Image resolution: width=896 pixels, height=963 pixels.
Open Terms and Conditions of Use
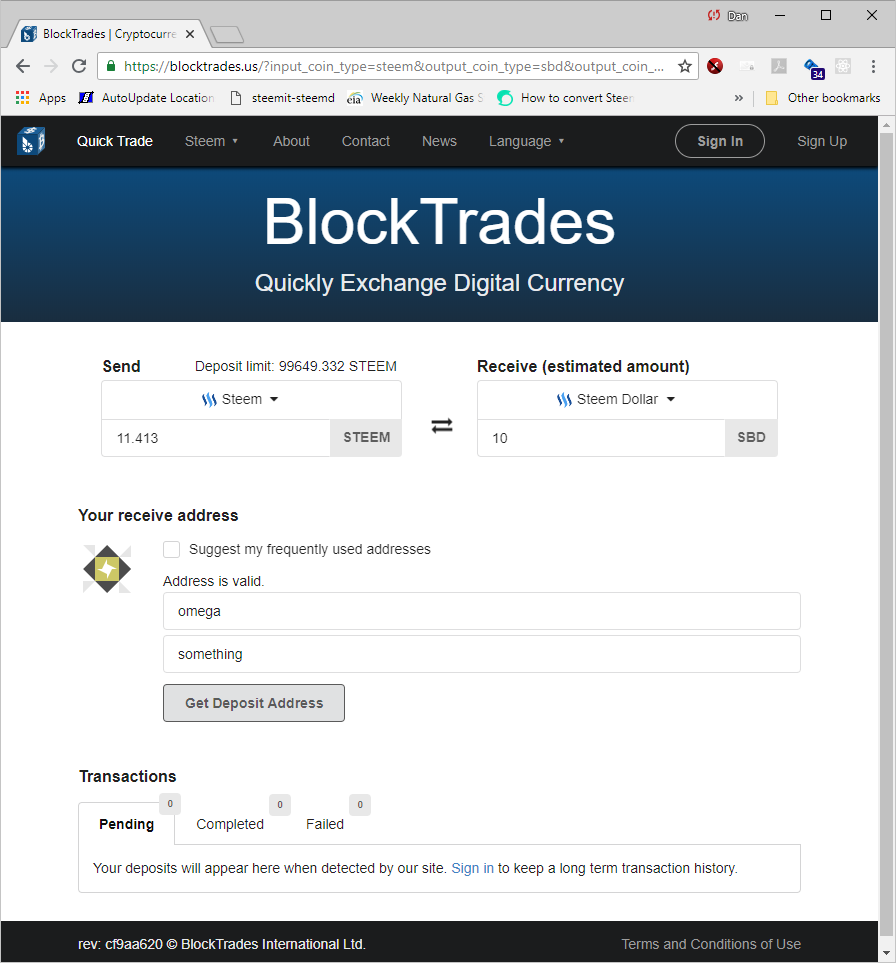(x=711, y=944)
